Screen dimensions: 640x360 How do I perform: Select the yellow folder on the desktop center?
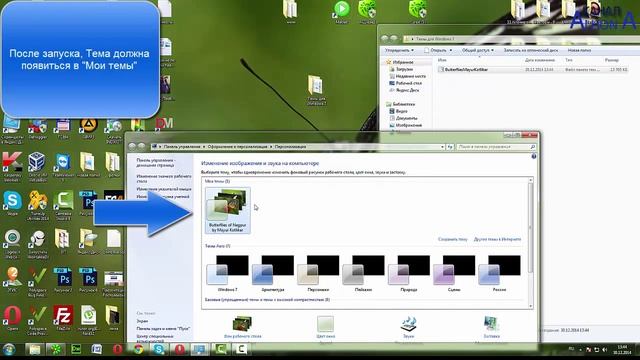point(316,90)
